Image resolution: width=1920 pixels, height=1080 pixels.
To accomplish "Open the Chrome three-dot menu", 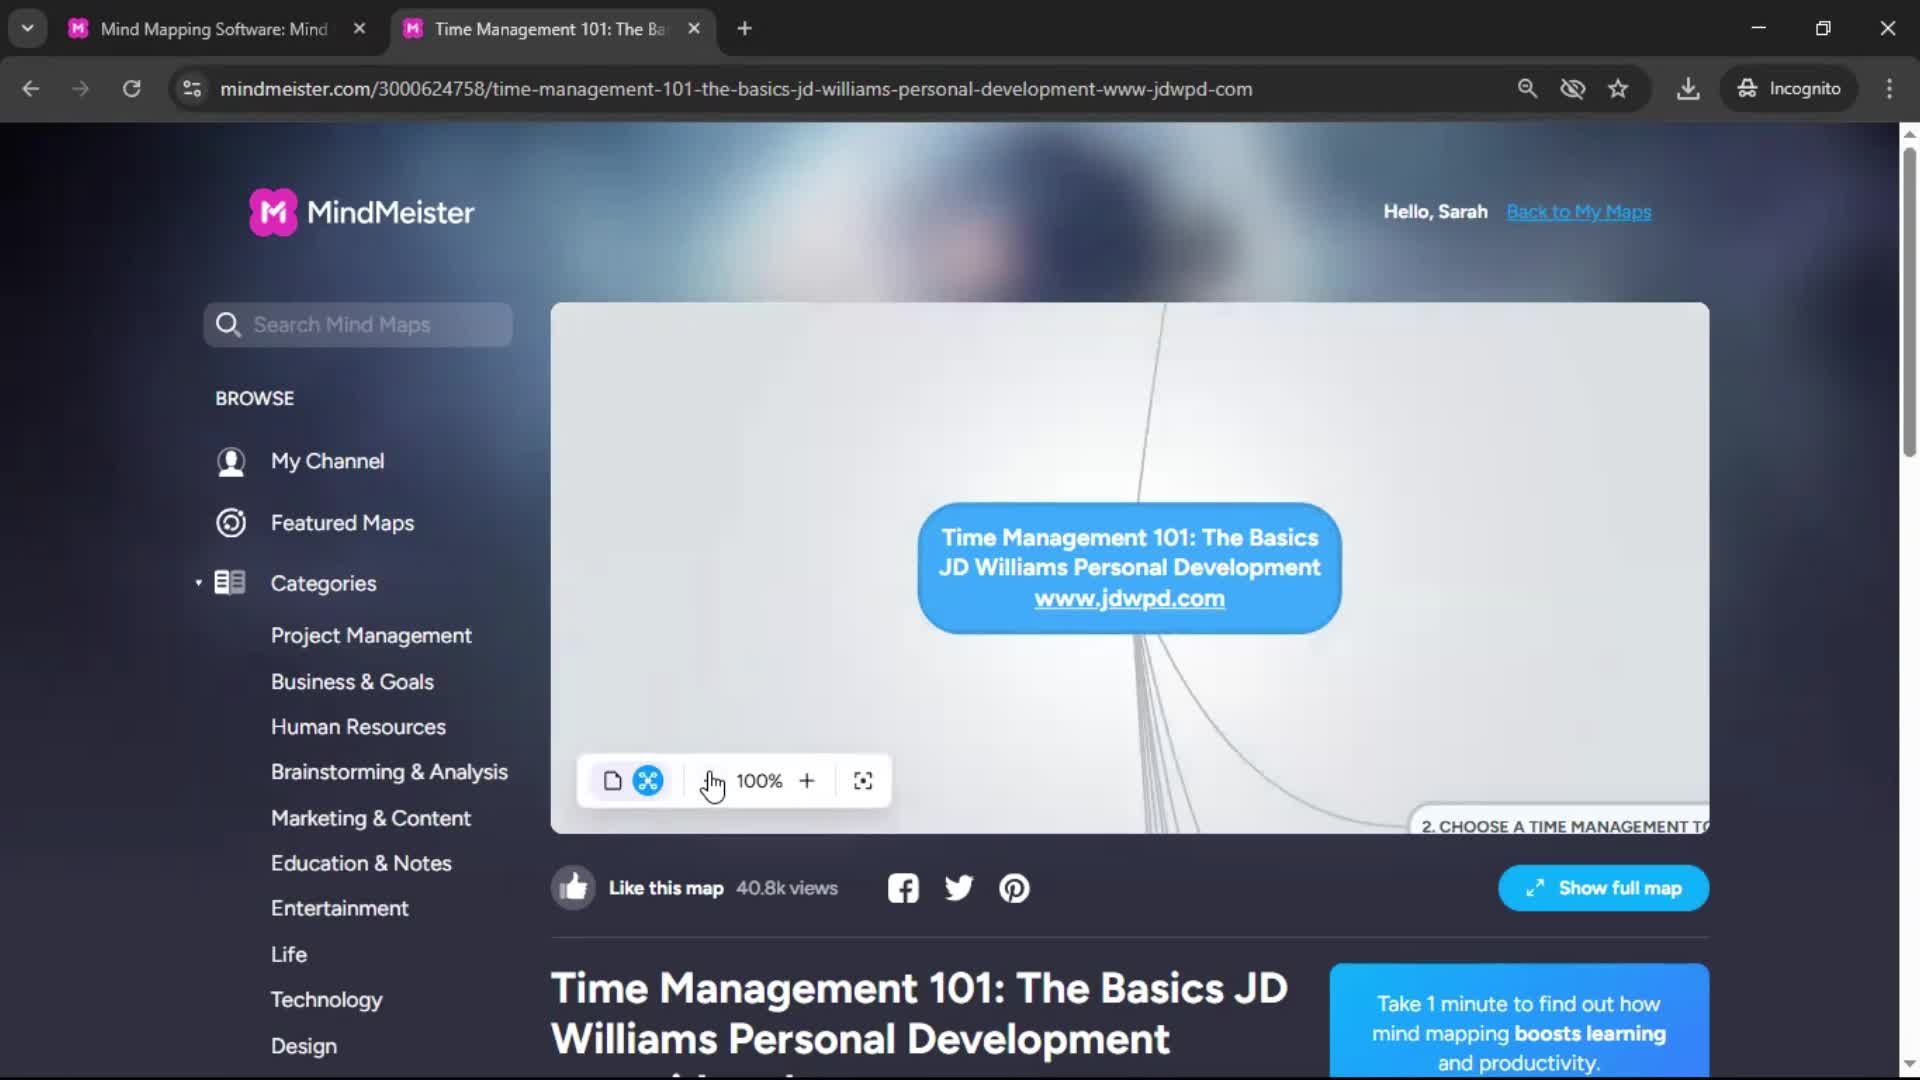I will pos(1889,89).
